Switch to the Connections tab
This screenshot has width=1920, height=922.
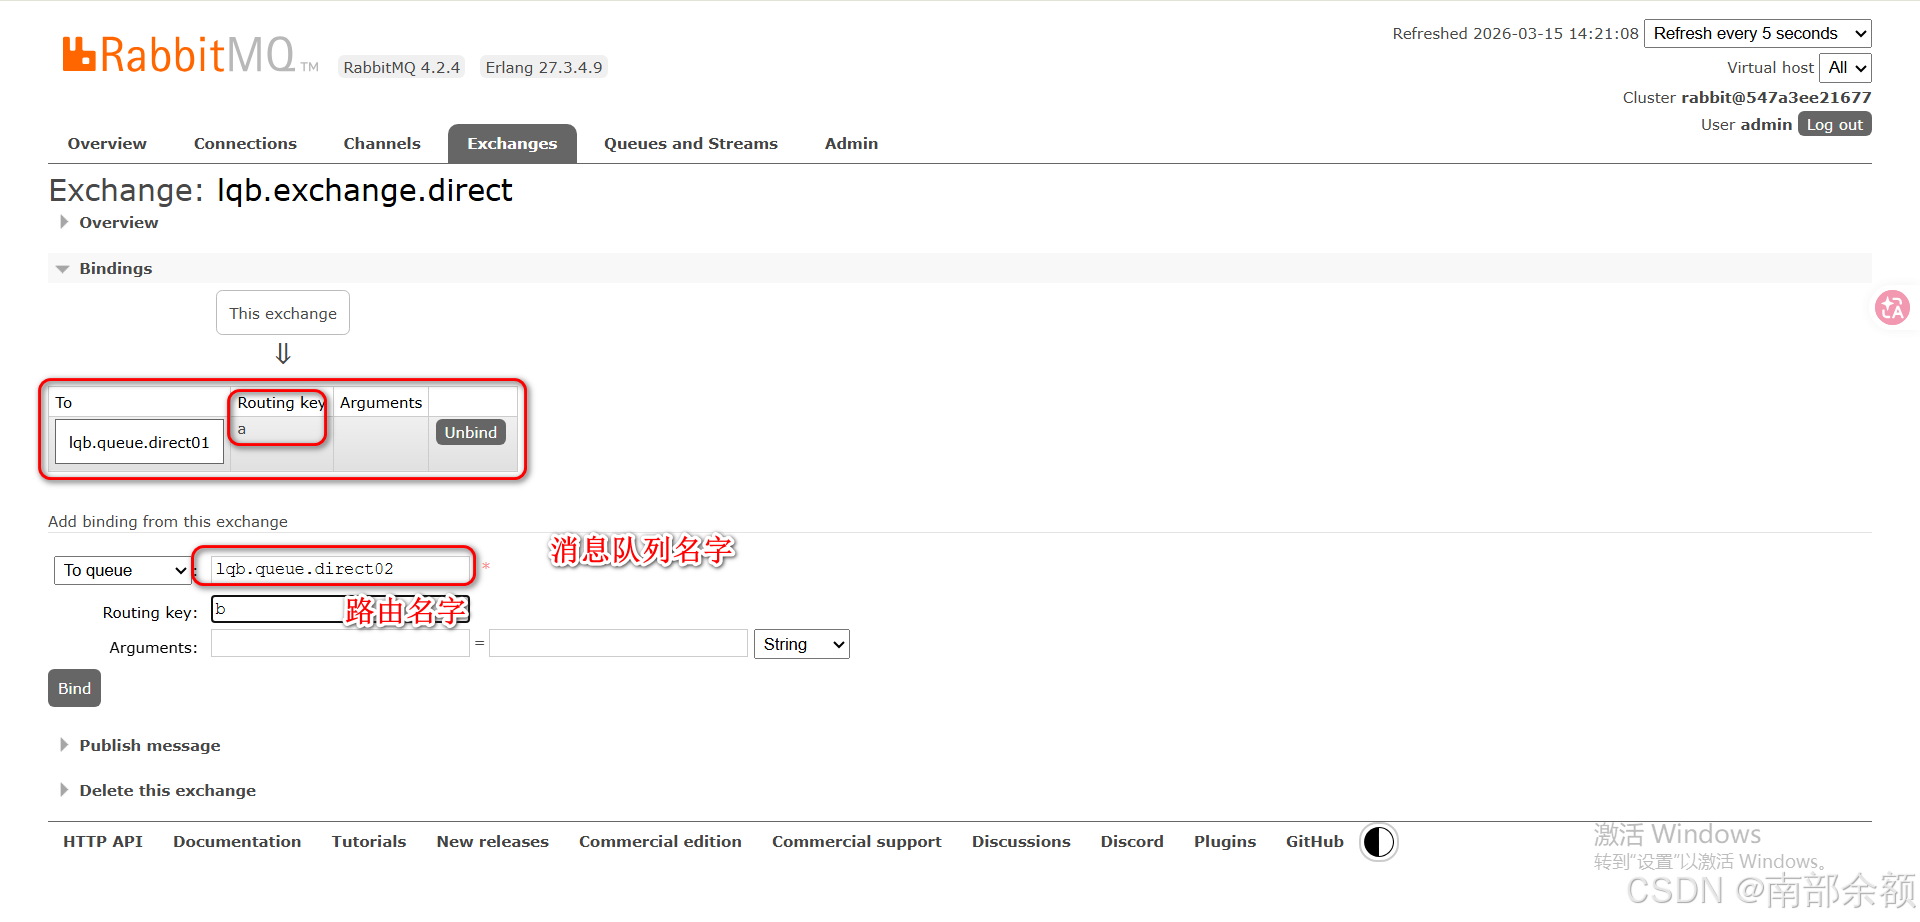(245, 144)
